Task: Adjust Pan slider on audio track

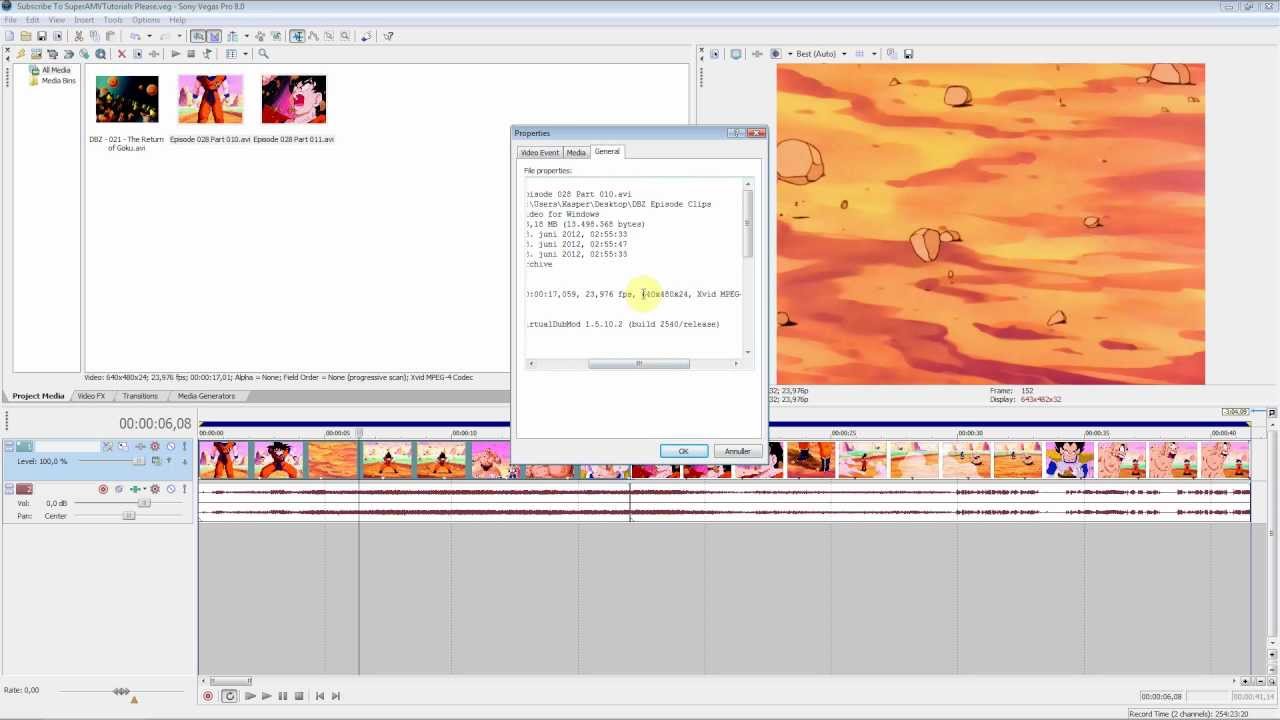Action: pos(128,516)
